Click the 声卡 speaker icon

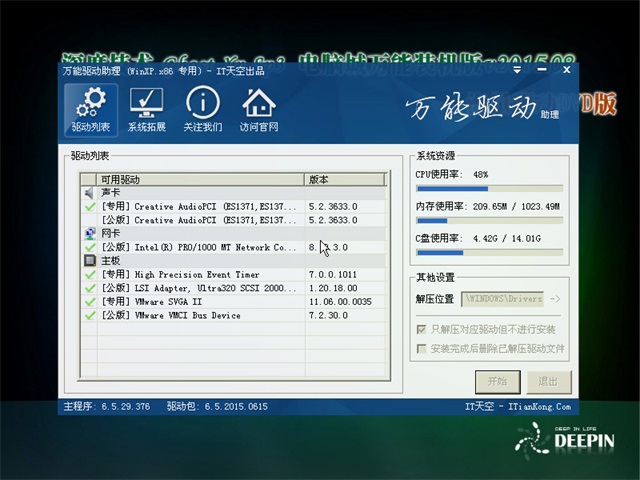coord(90,192)
